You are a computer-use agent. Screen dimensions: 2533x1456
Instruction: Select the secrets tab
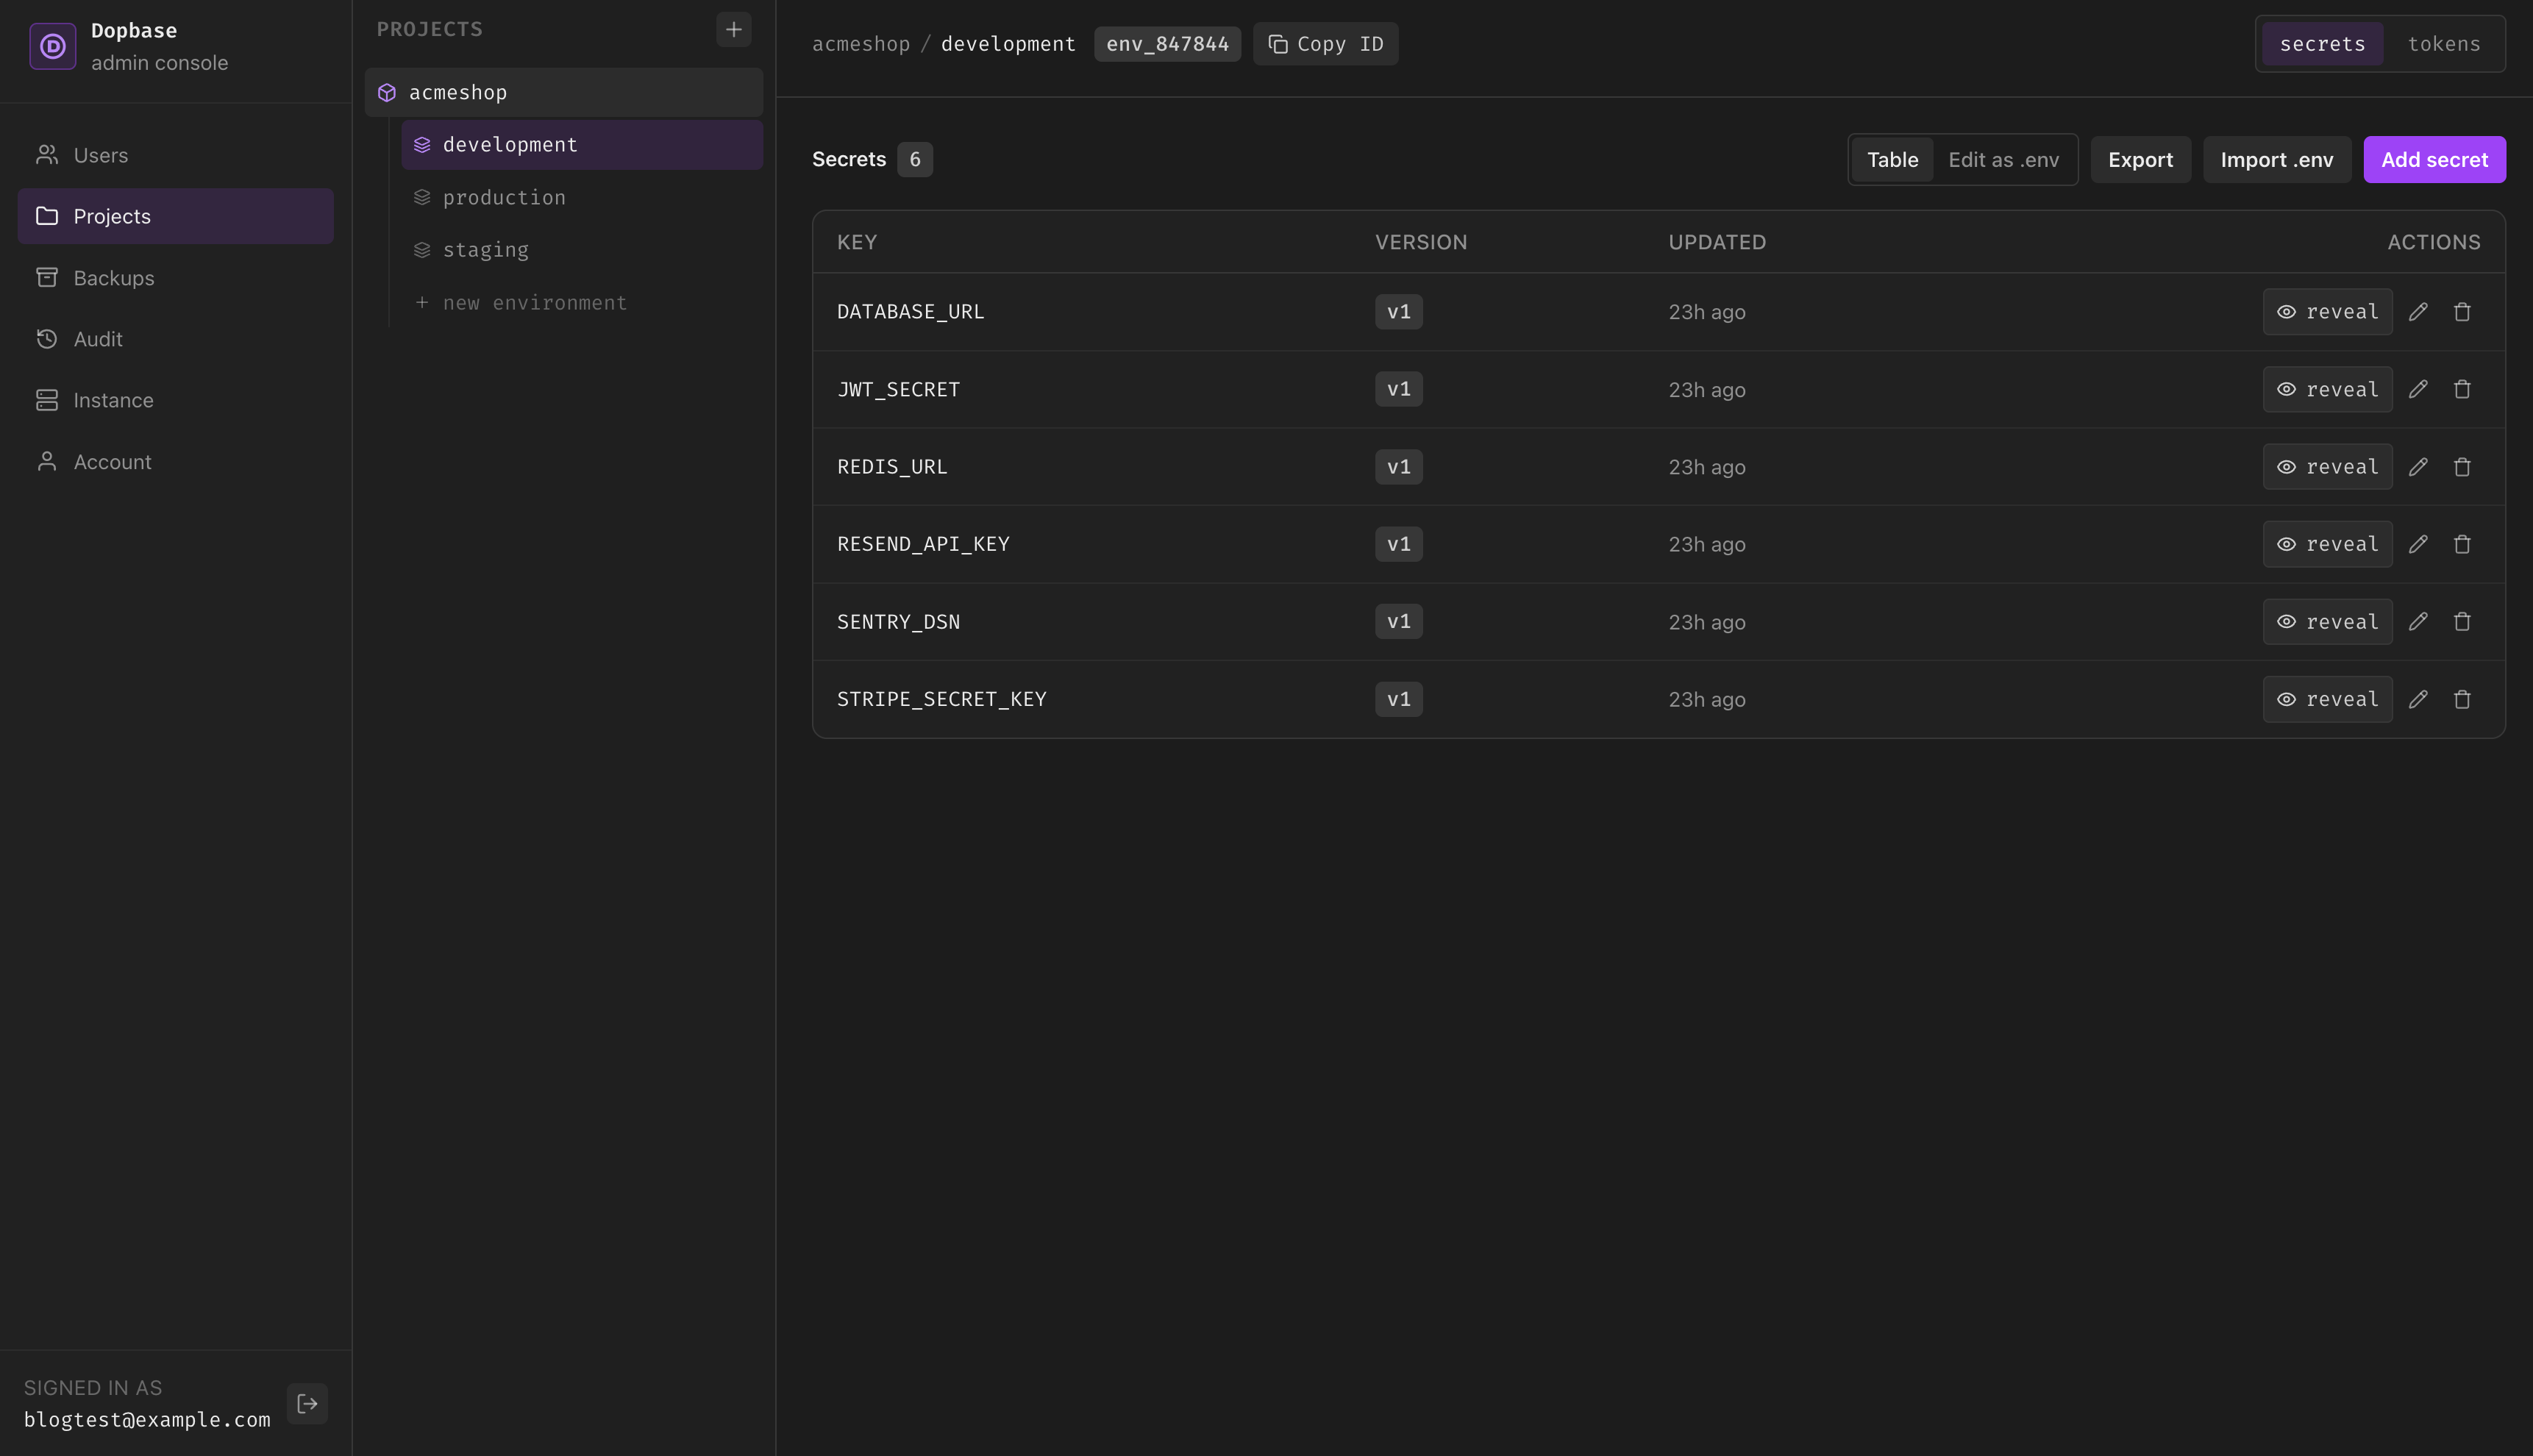[x=2322, y=44]
